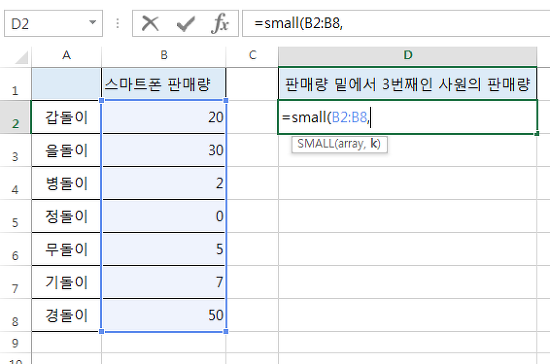Click the sales value 50 cell
The image size is (550, 364).
(x=164, y=315)
